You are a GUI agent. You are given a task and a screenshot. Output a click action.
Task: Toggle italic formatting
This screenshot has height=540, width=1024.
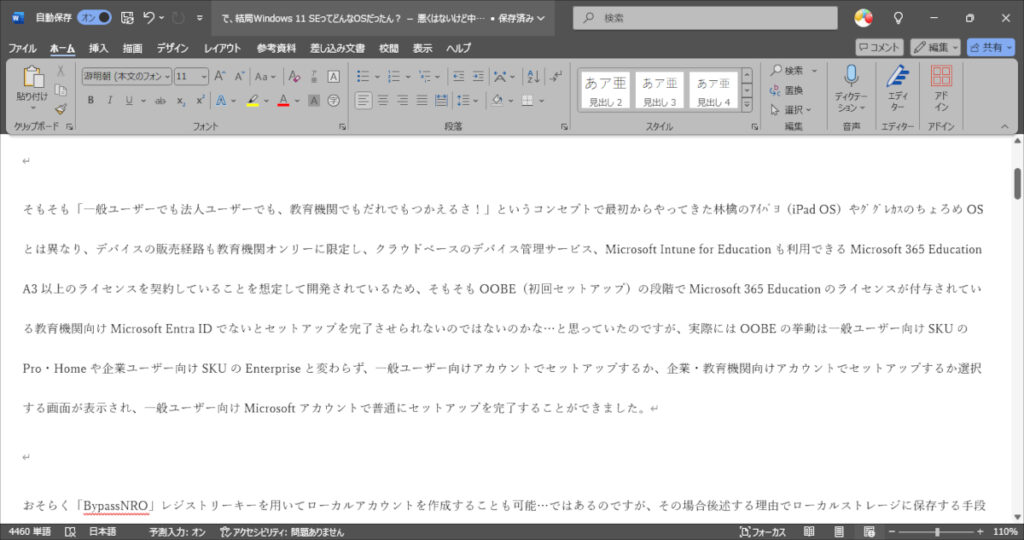[x=109, y=101]
